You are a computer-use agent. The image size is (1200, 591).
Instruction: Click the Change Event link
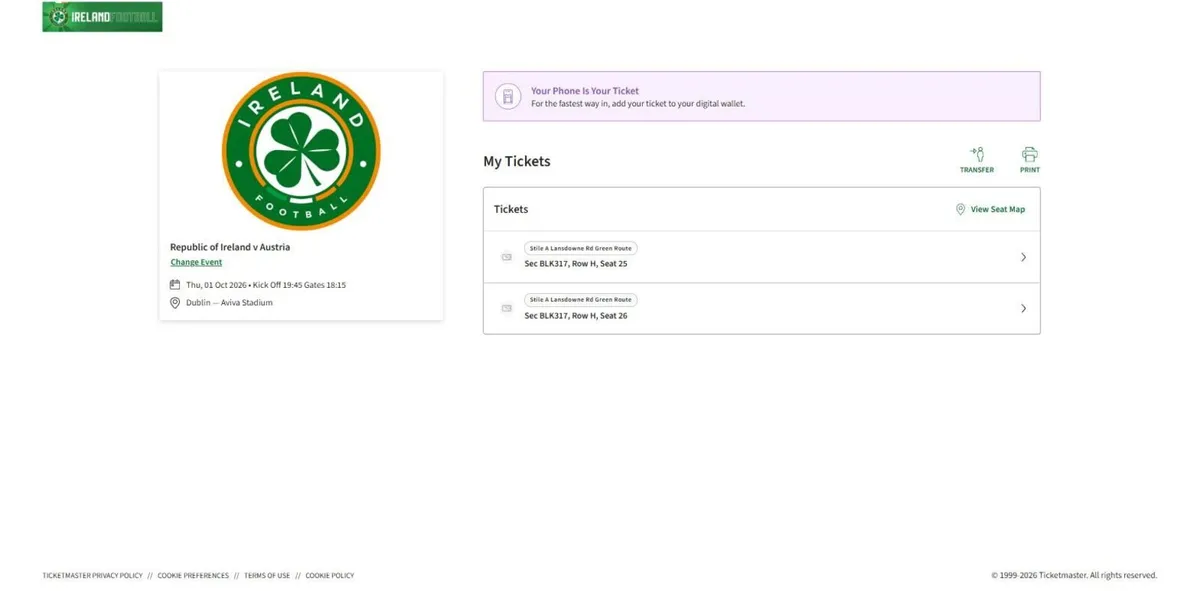[196, 262]
